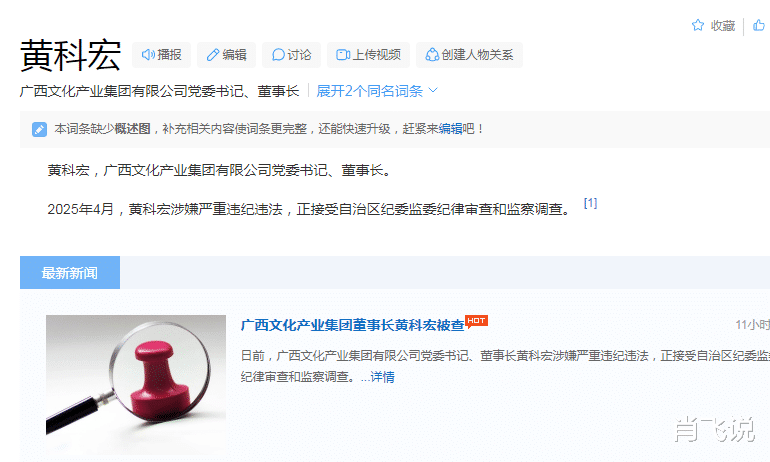
Task: Expand the 展开2个同名词条 chevron arrow
Action: 433,90
